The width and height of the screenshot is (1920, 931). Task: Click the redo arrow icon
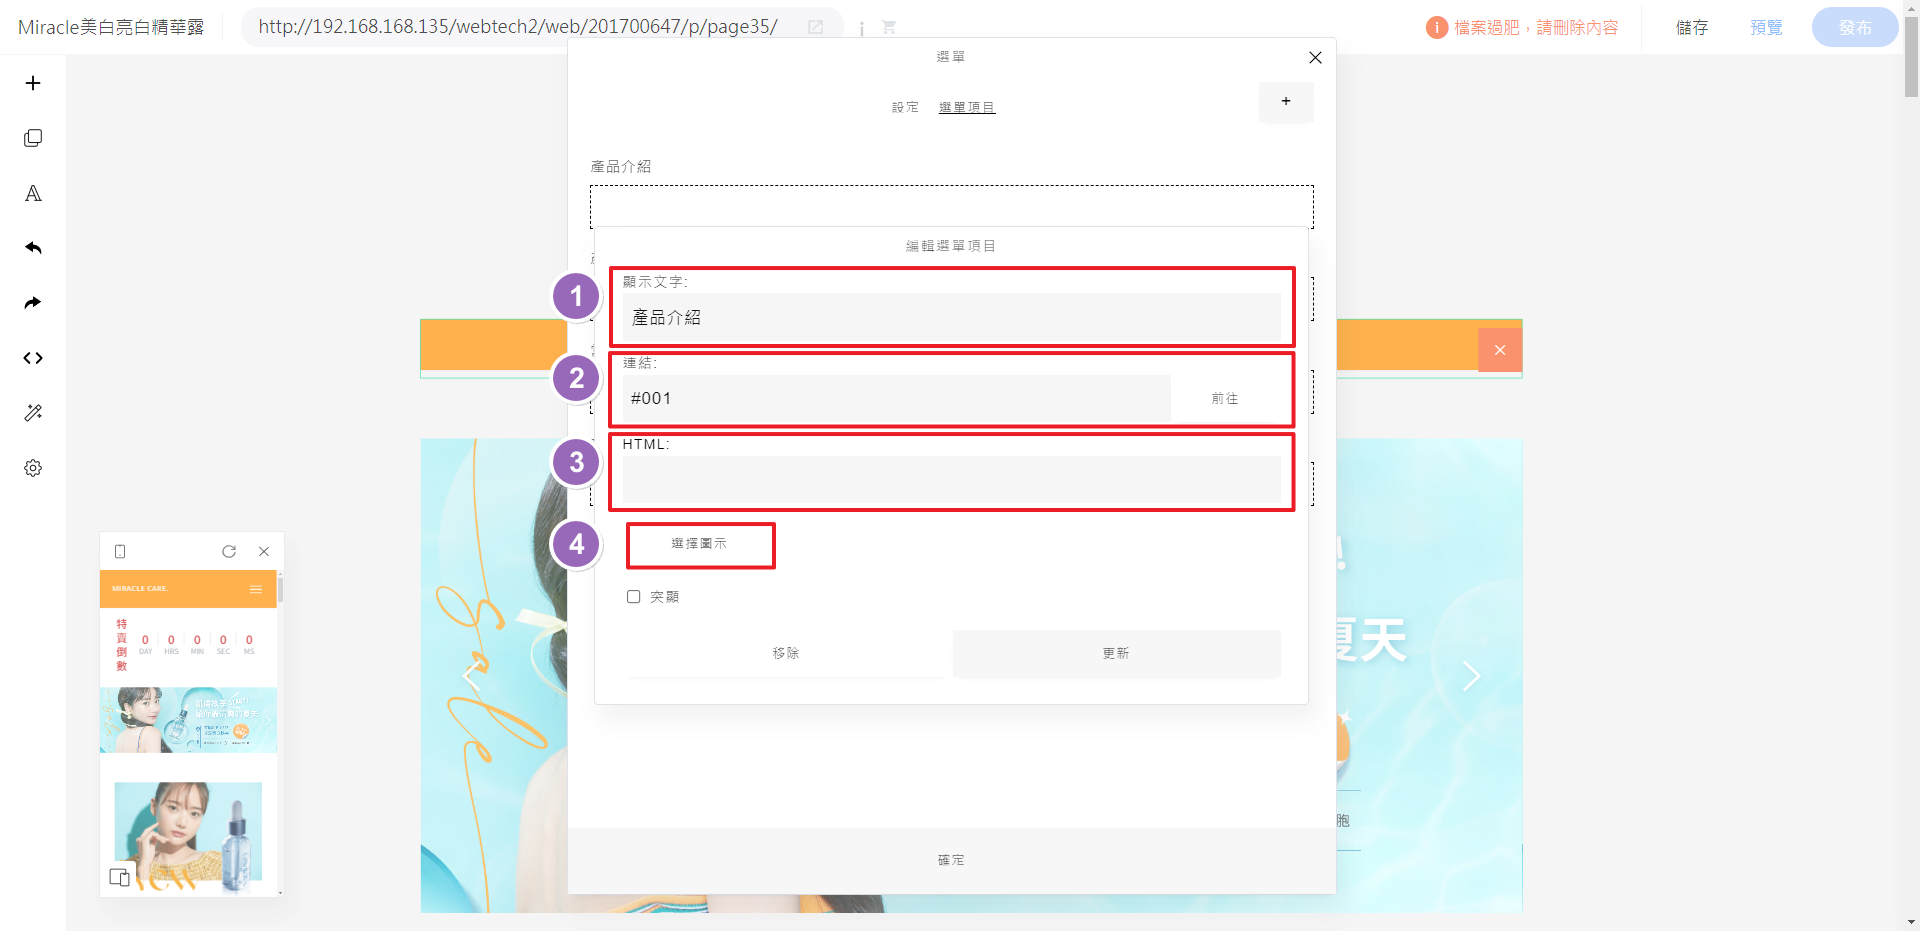point(33,303)
